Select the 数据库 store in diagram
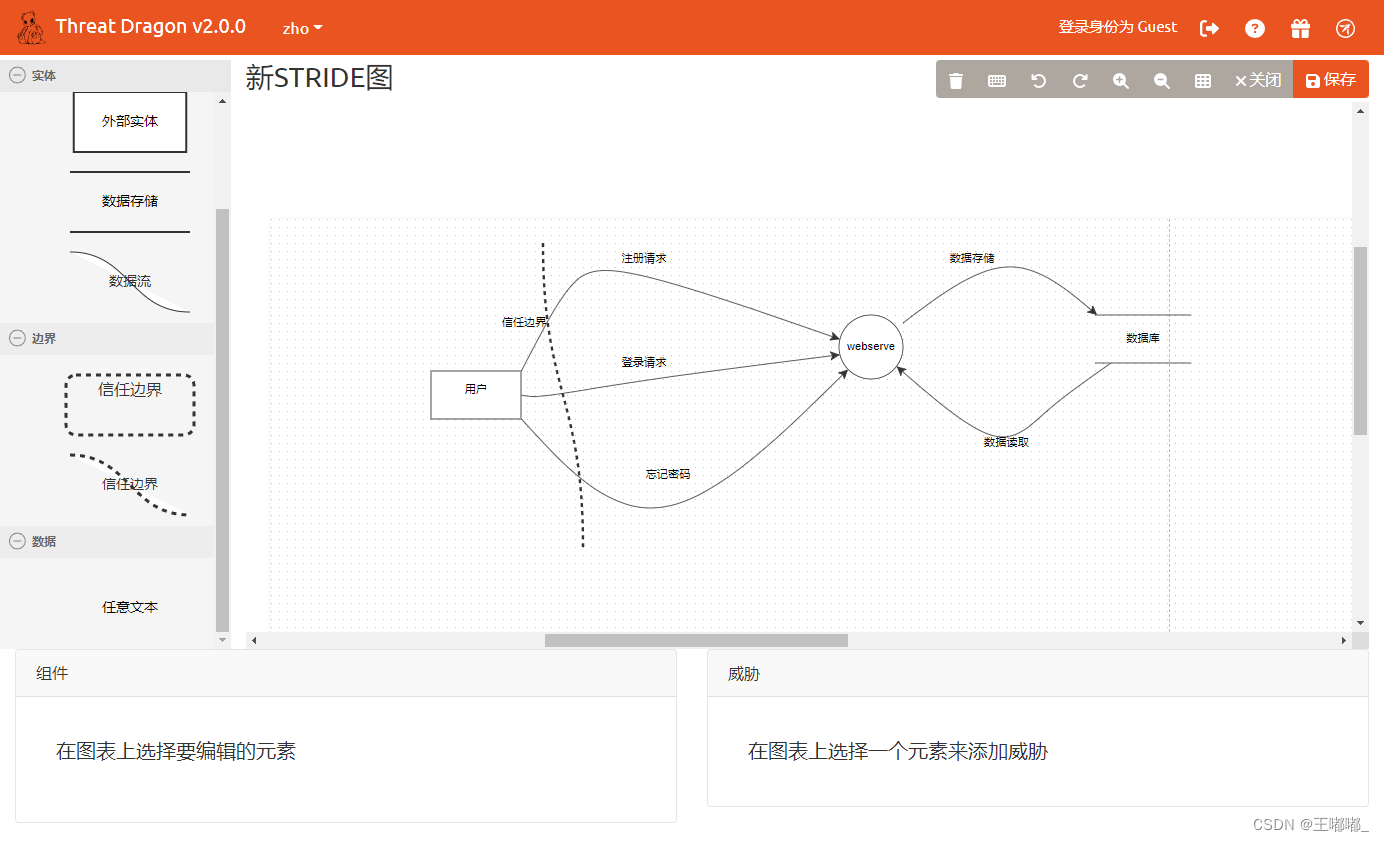Image resolution: width=1384 pixels, height=841 pixels. pyautogui.click(x=1143, y=338)
